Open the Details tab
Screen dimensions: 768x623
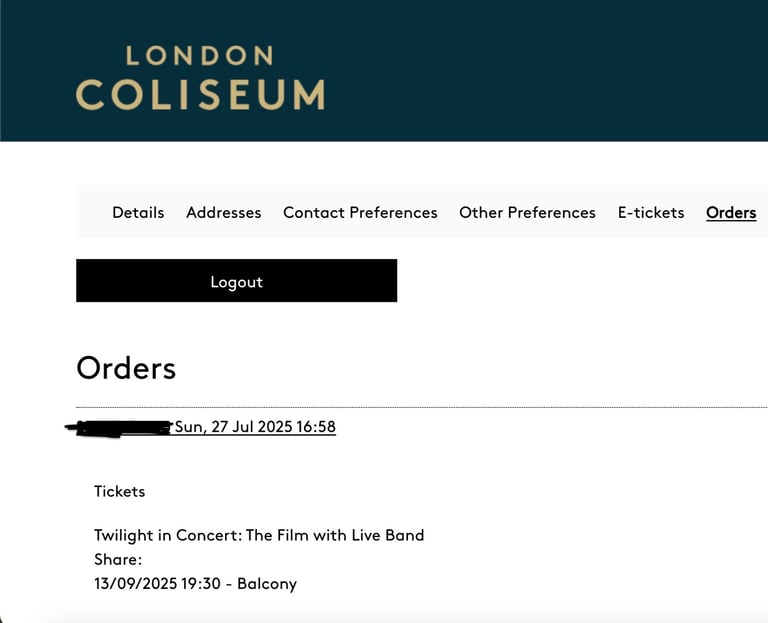(x=138, y=213)
